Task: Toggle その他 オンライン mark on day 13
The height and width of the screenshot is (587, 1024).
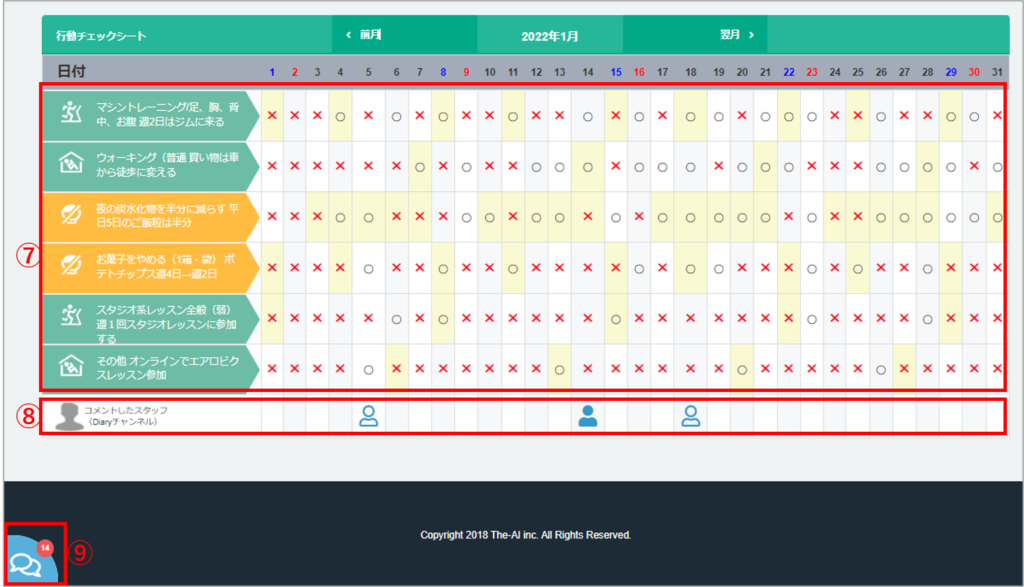Action: (560, 369)
